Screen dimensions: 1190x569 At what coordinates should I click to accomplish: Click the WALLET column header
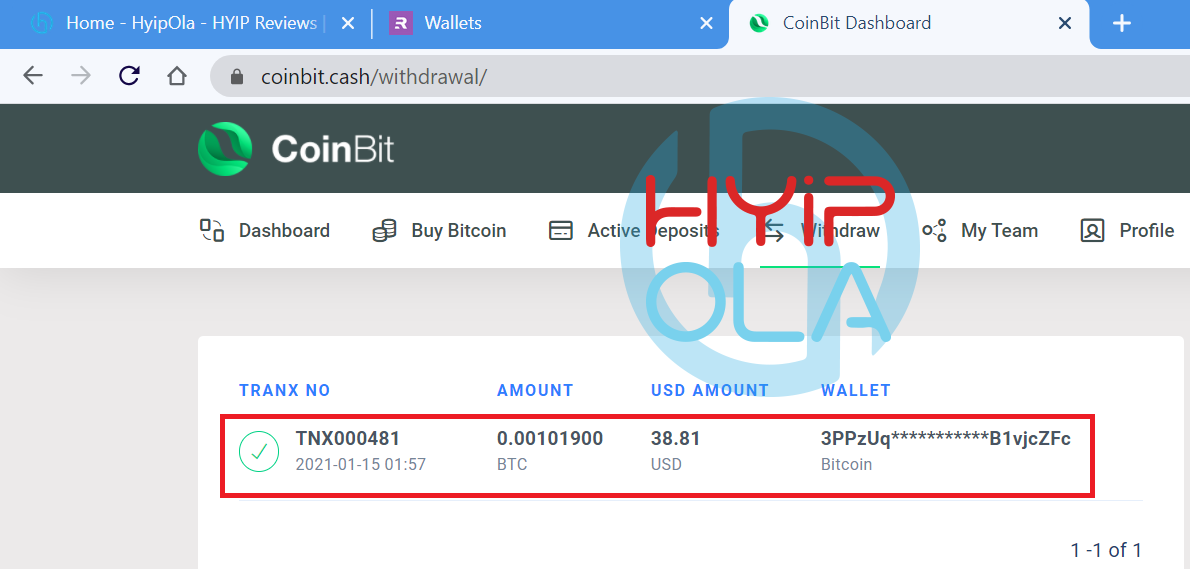(x=856, y=391)
